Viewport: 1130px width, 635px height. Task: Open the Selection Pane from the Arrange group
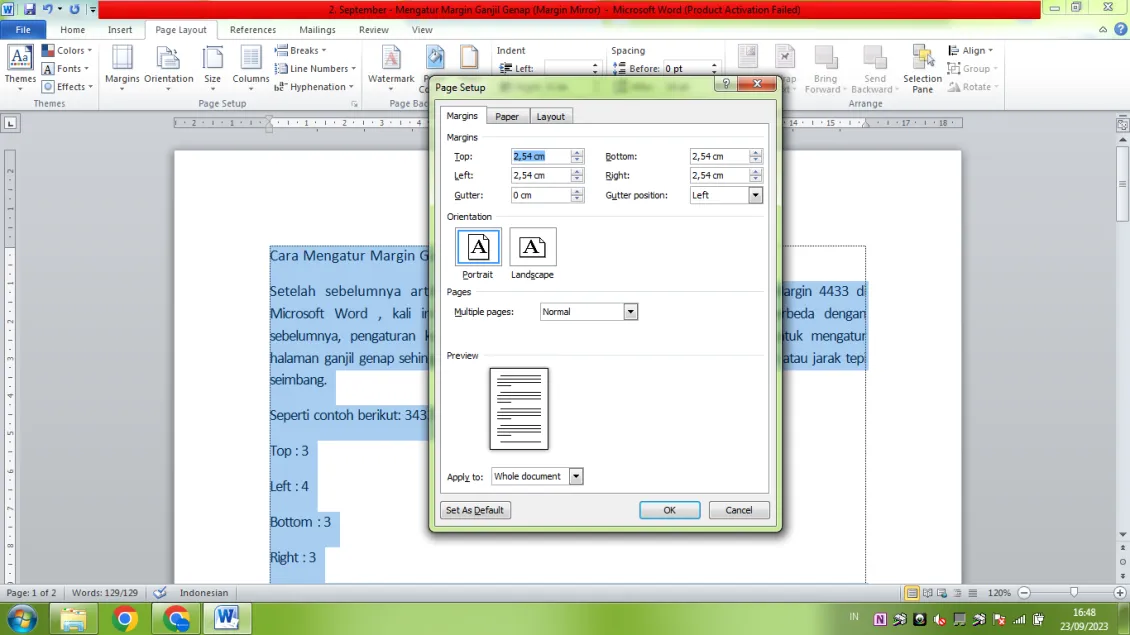pyautogui.click(x=921, y=68)
